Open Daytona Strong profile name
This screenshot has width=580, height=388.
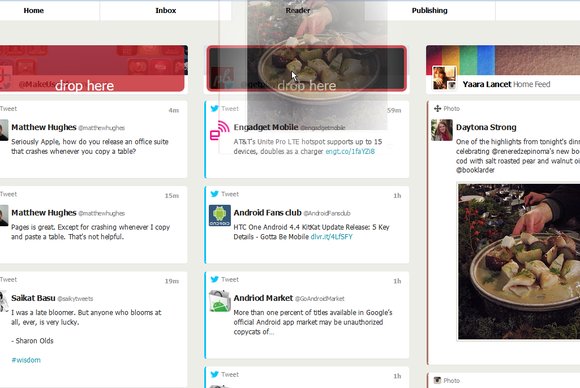click(486, 127)
